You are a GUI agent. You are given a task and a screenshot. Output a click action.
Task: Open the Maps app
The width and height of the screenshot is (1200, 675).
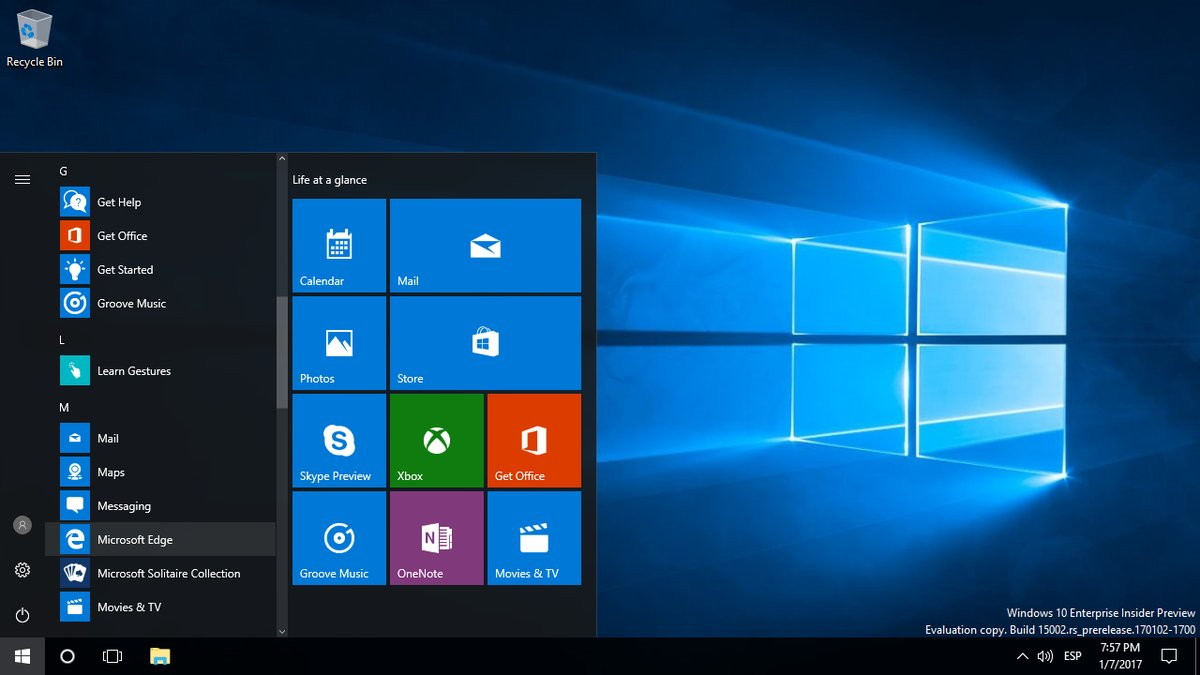click(x=160, y=472)
